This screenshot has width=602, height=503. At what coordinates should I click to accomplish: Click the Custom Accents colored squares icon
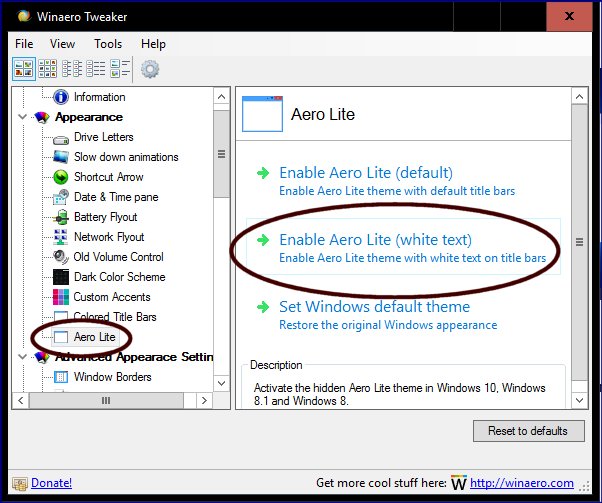(61, 297)
